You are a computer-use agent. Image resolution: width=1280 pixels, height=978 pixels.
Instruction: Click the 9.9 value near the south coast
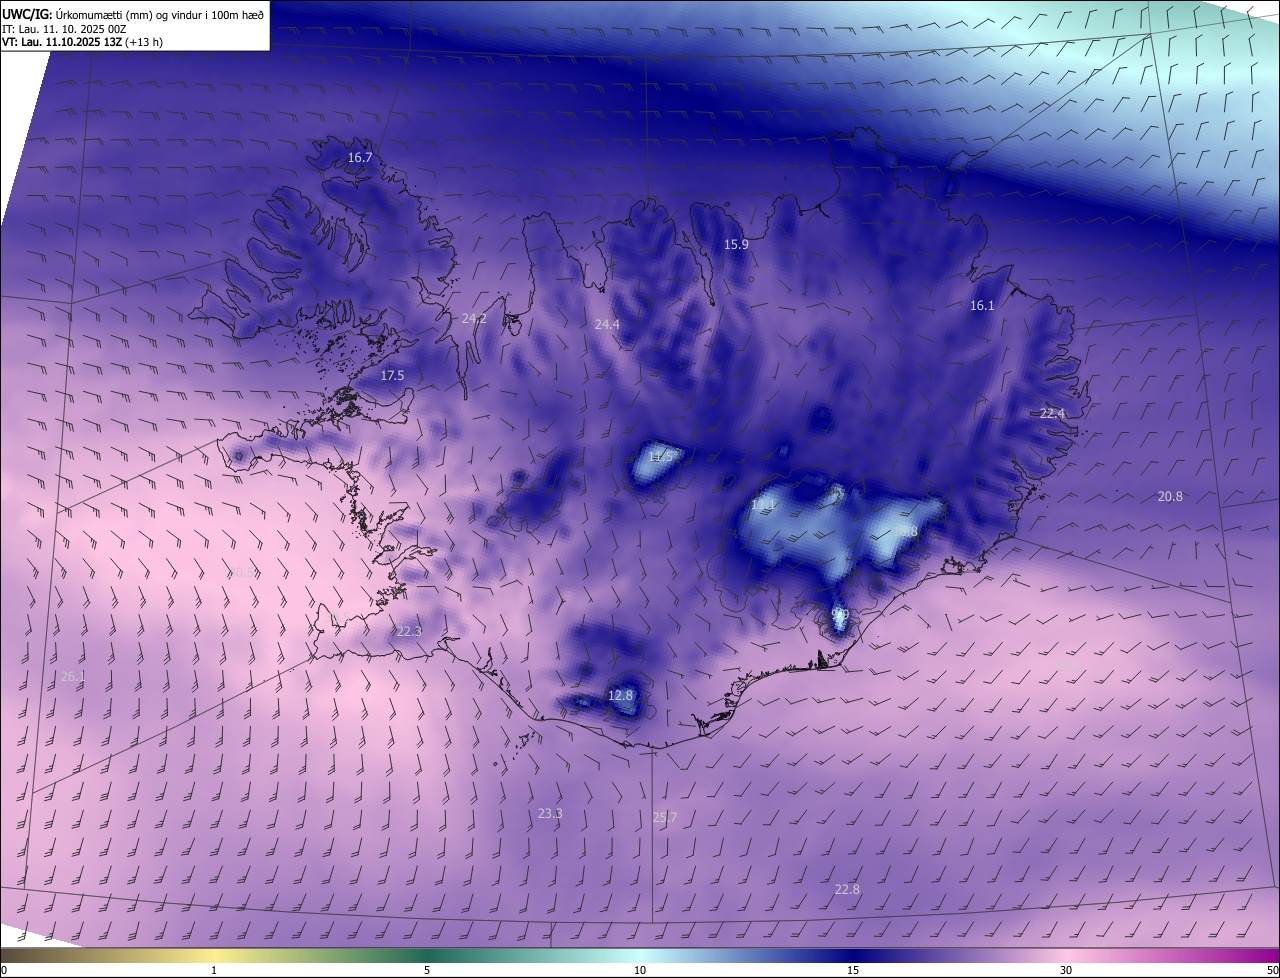[x=840, y=614]
